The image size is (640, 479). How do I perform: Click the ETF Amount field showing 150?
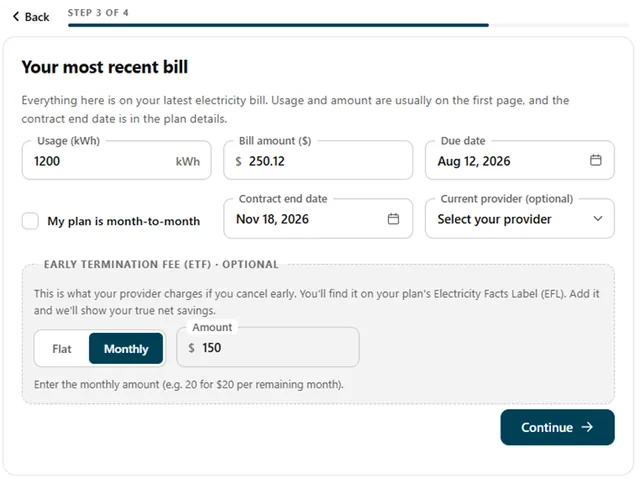coord(268,347)
